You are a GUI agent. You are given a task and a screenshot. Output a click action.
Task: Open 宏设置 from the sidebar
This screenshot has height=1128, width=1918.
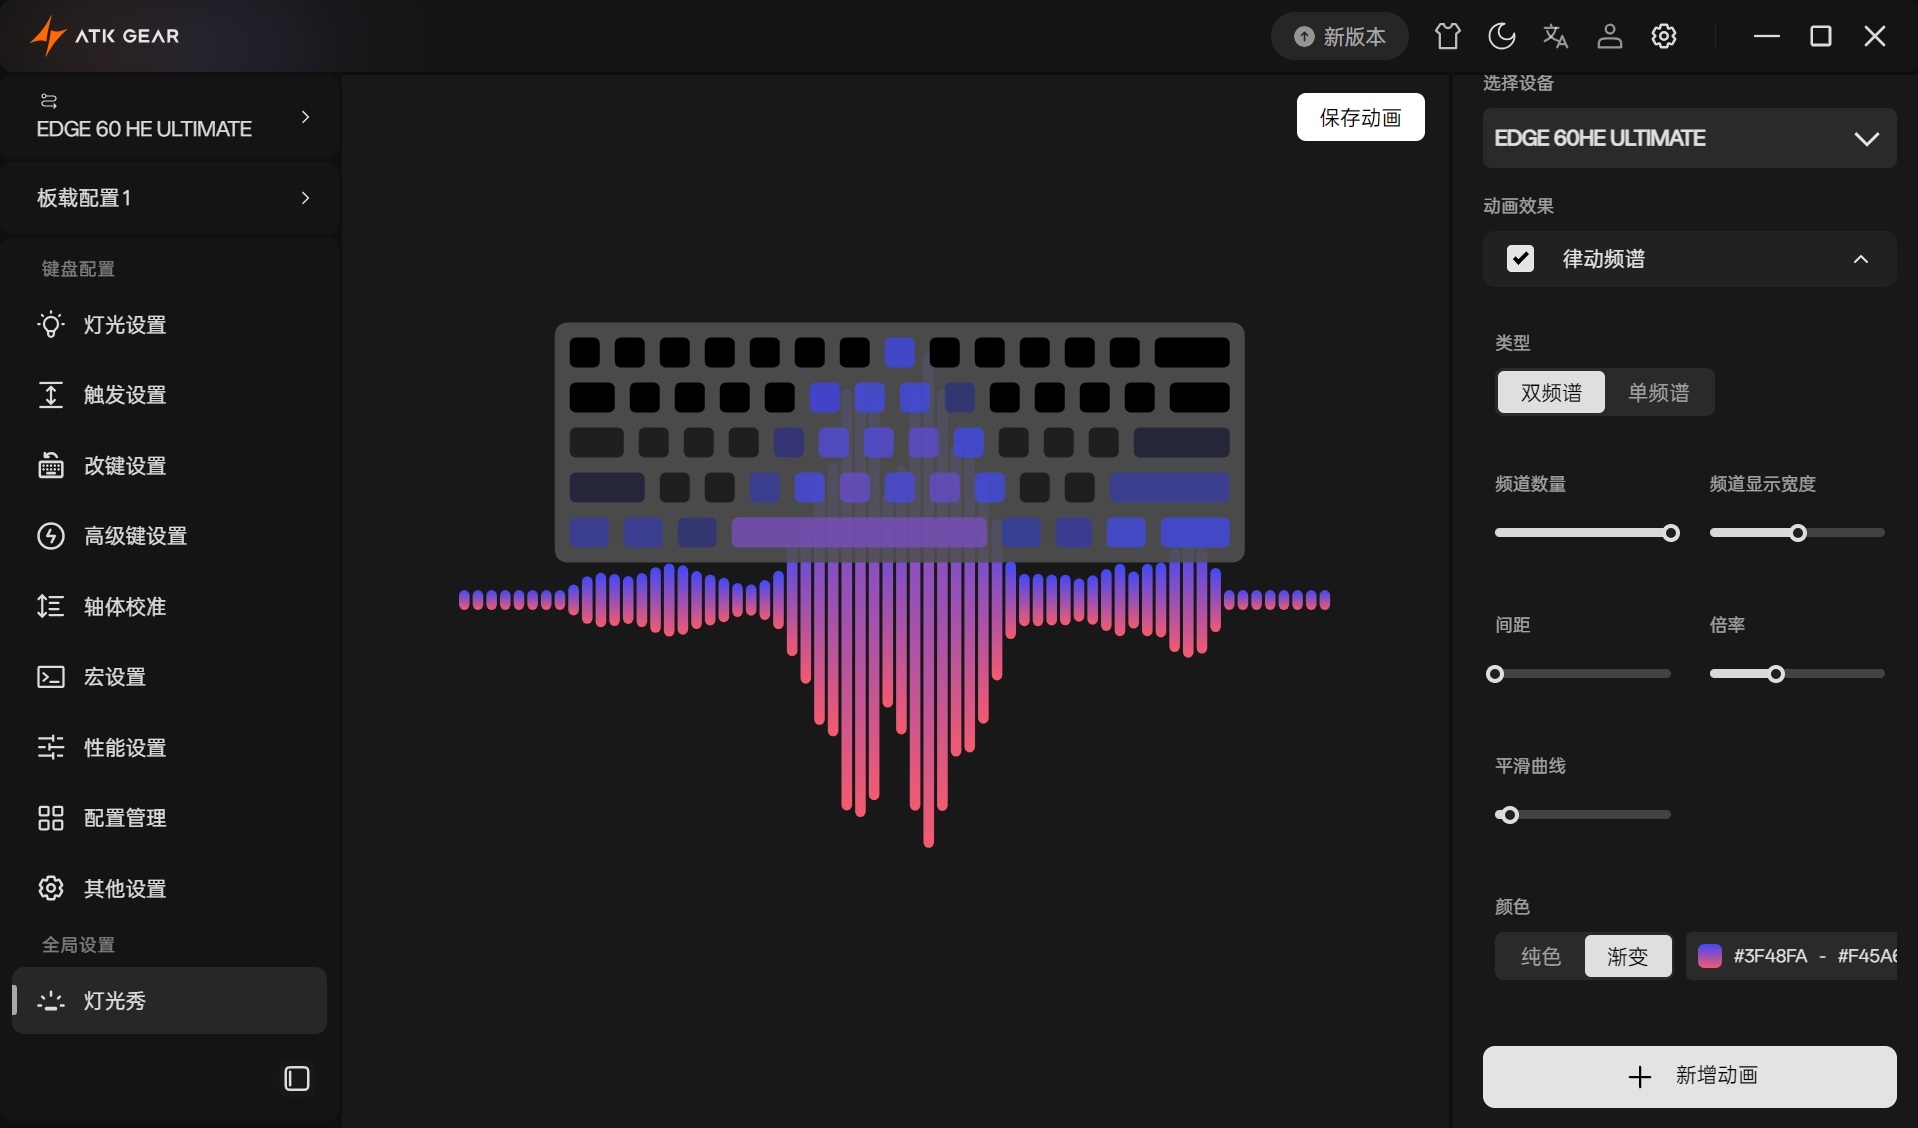114,677
